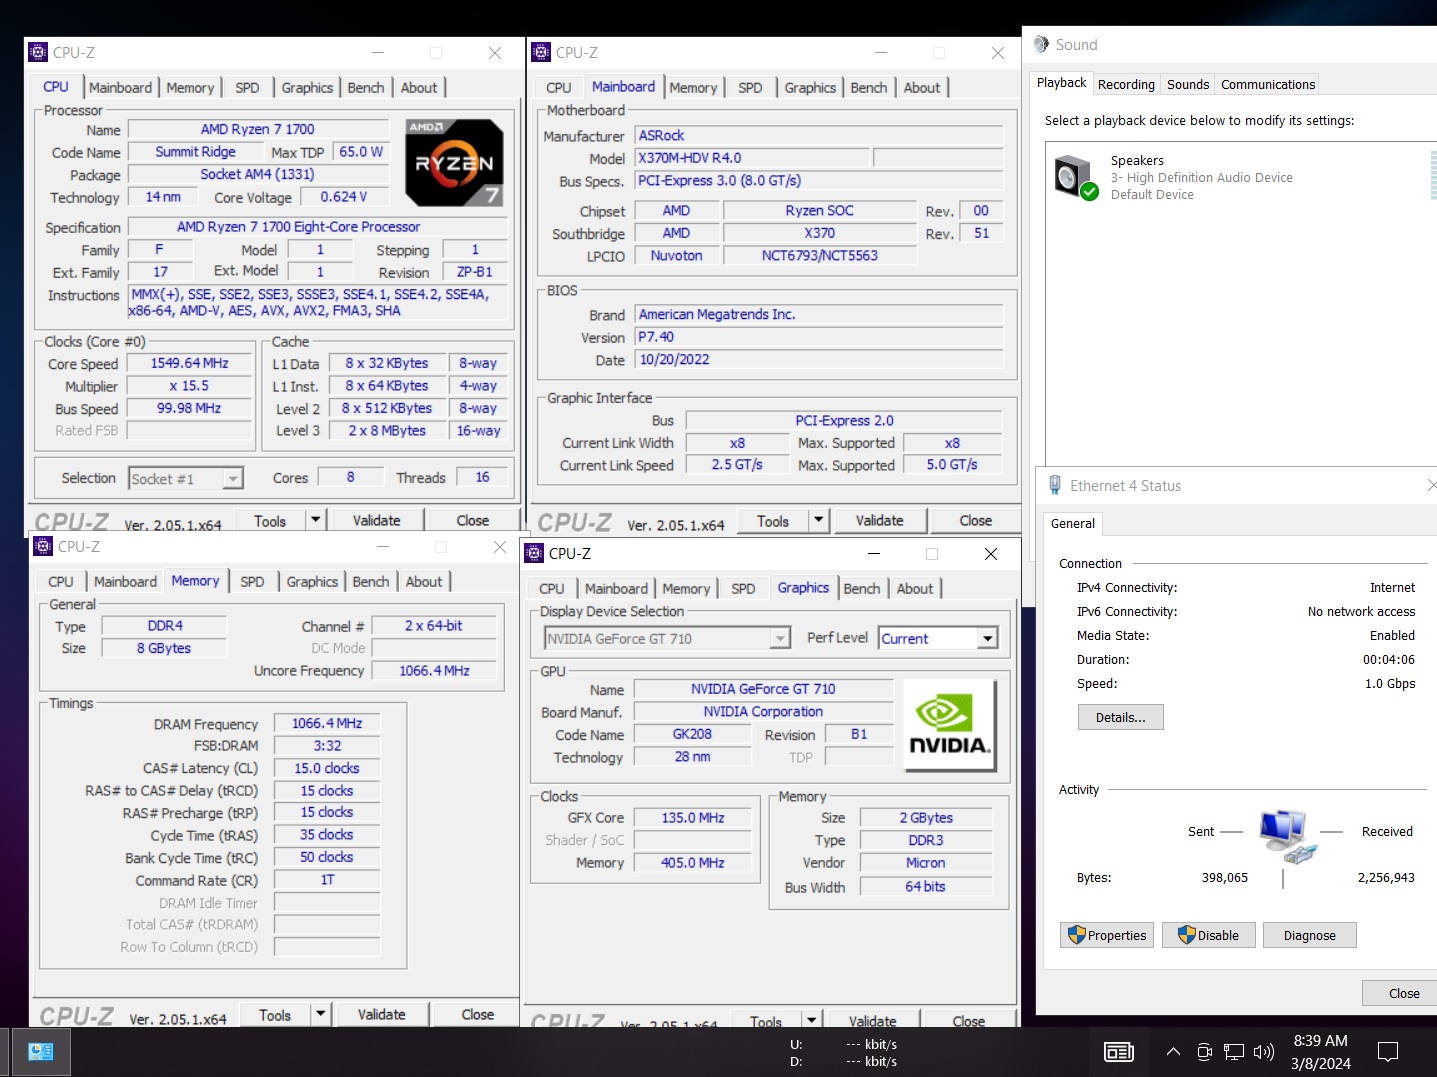Click the Summit Ridge code name value
This screenshot has height=1077, width=1437.
coord(196,152)
